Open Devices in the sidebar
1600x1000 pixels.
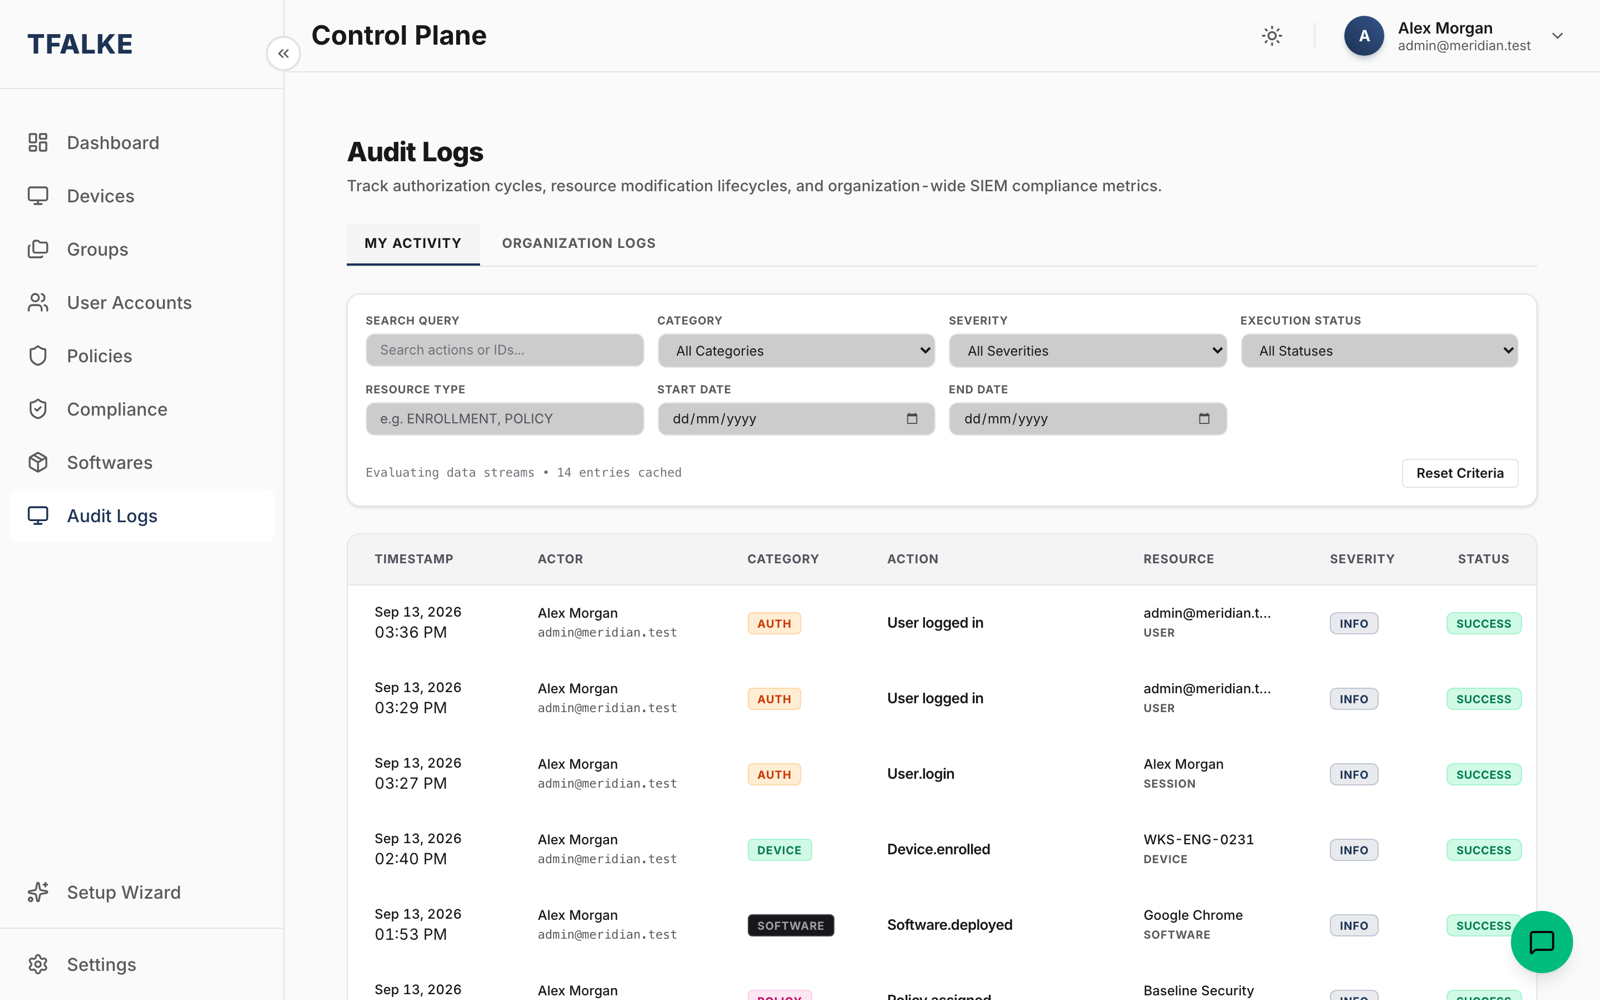tap(142, 196)
